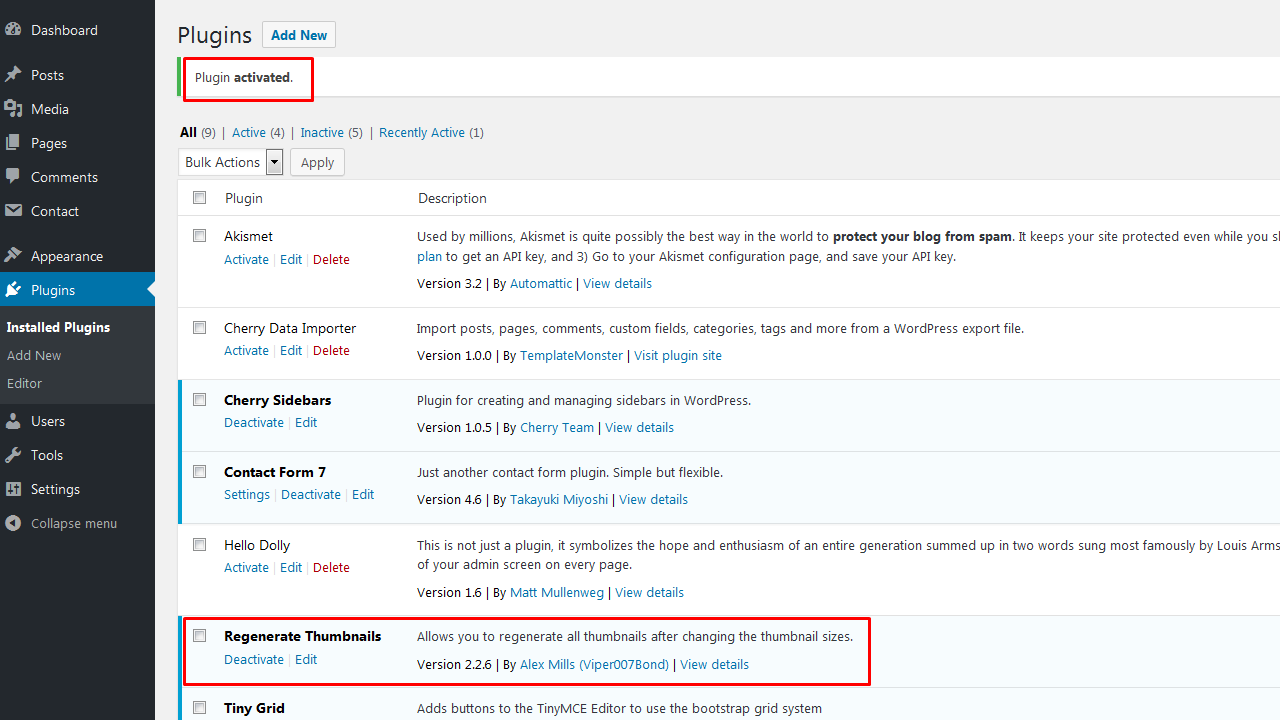Click the Tools wrench icon
The width and height of the screenshot is (1280, 720).
[x=13, y=455]
